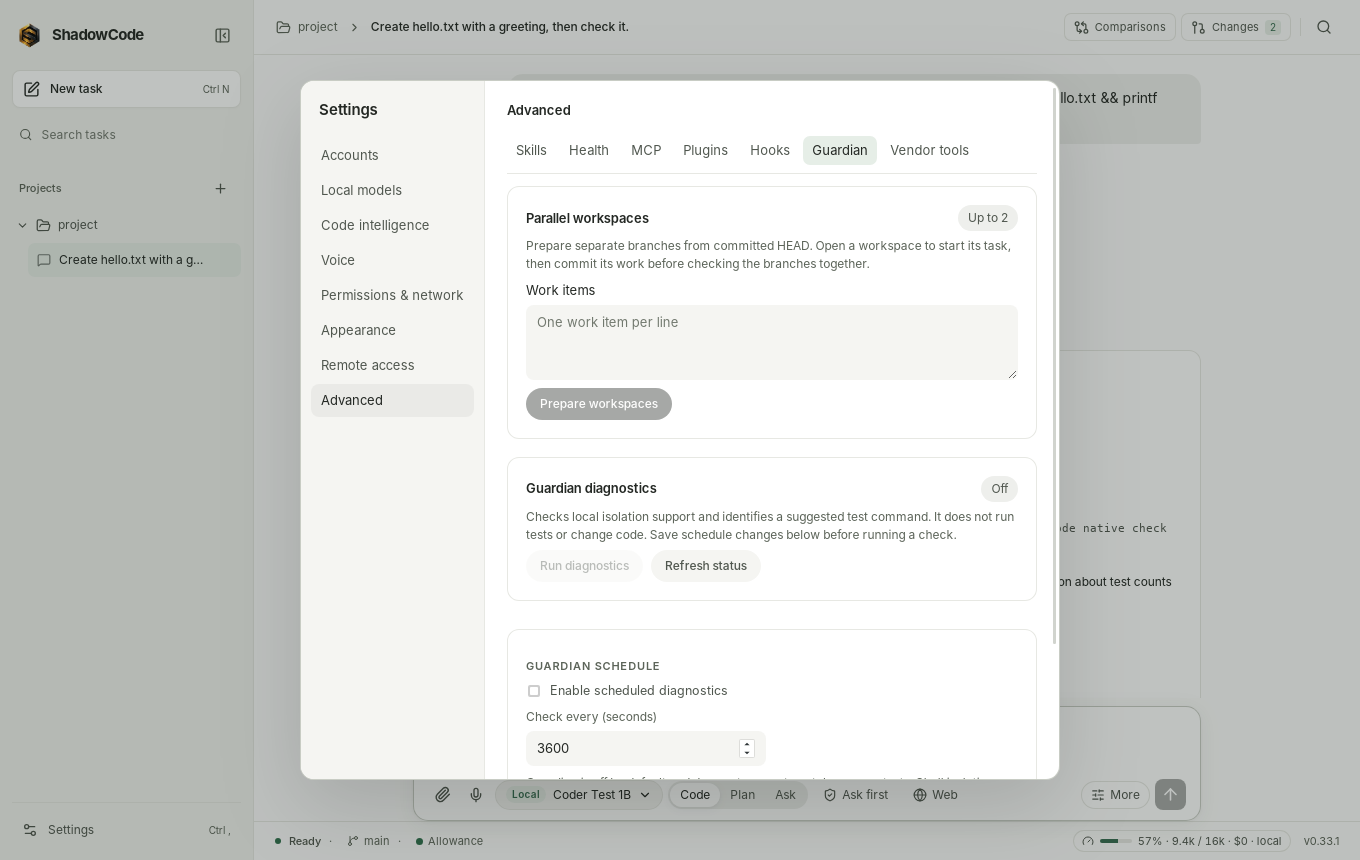Collapse the project tree folder
This screenshot has width=1360, height=860.
click(x=23, y=225)
